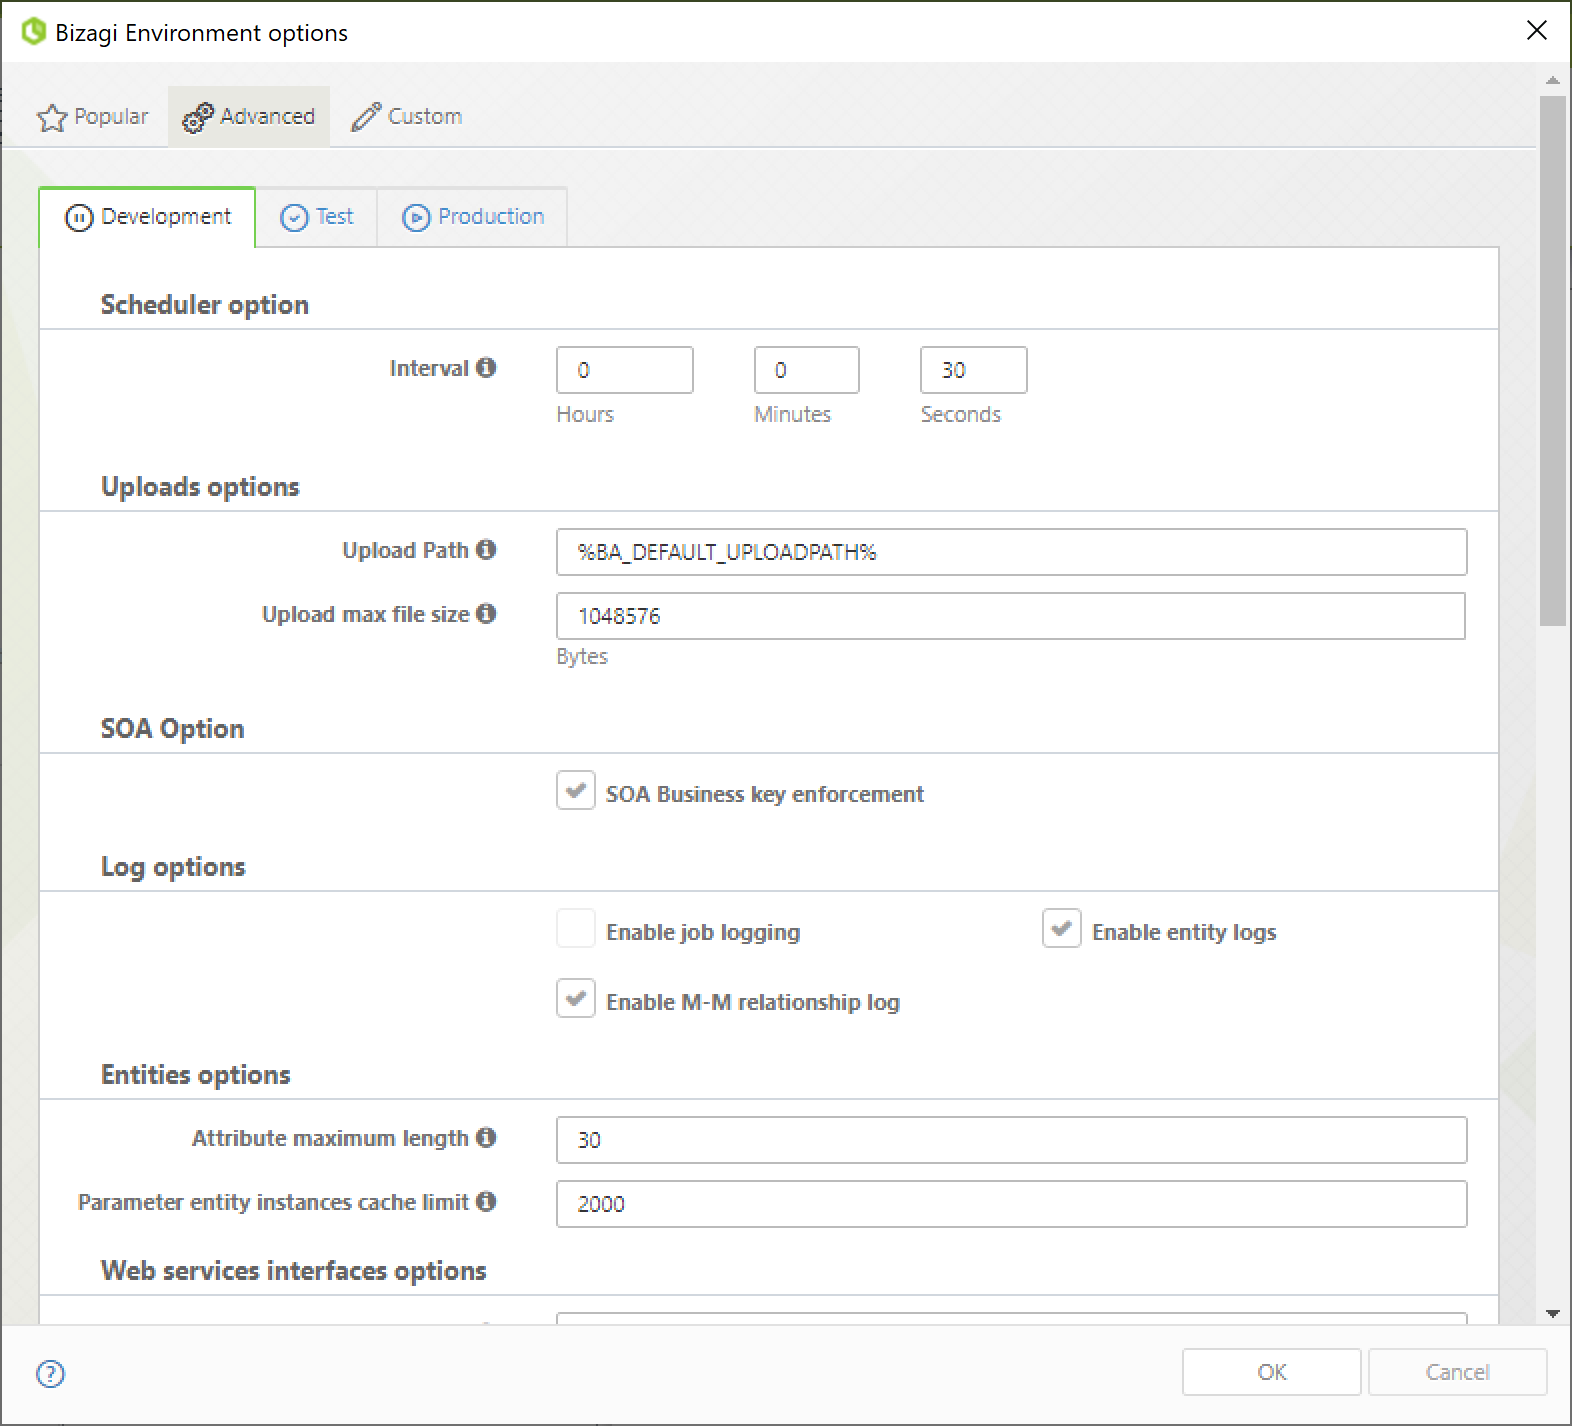Click the Upload max file size info icon

(486, 613)
